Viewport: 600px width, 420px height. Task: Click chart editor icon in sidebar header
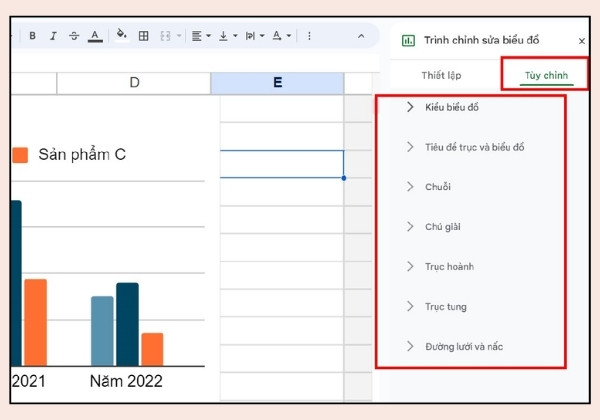408,40
